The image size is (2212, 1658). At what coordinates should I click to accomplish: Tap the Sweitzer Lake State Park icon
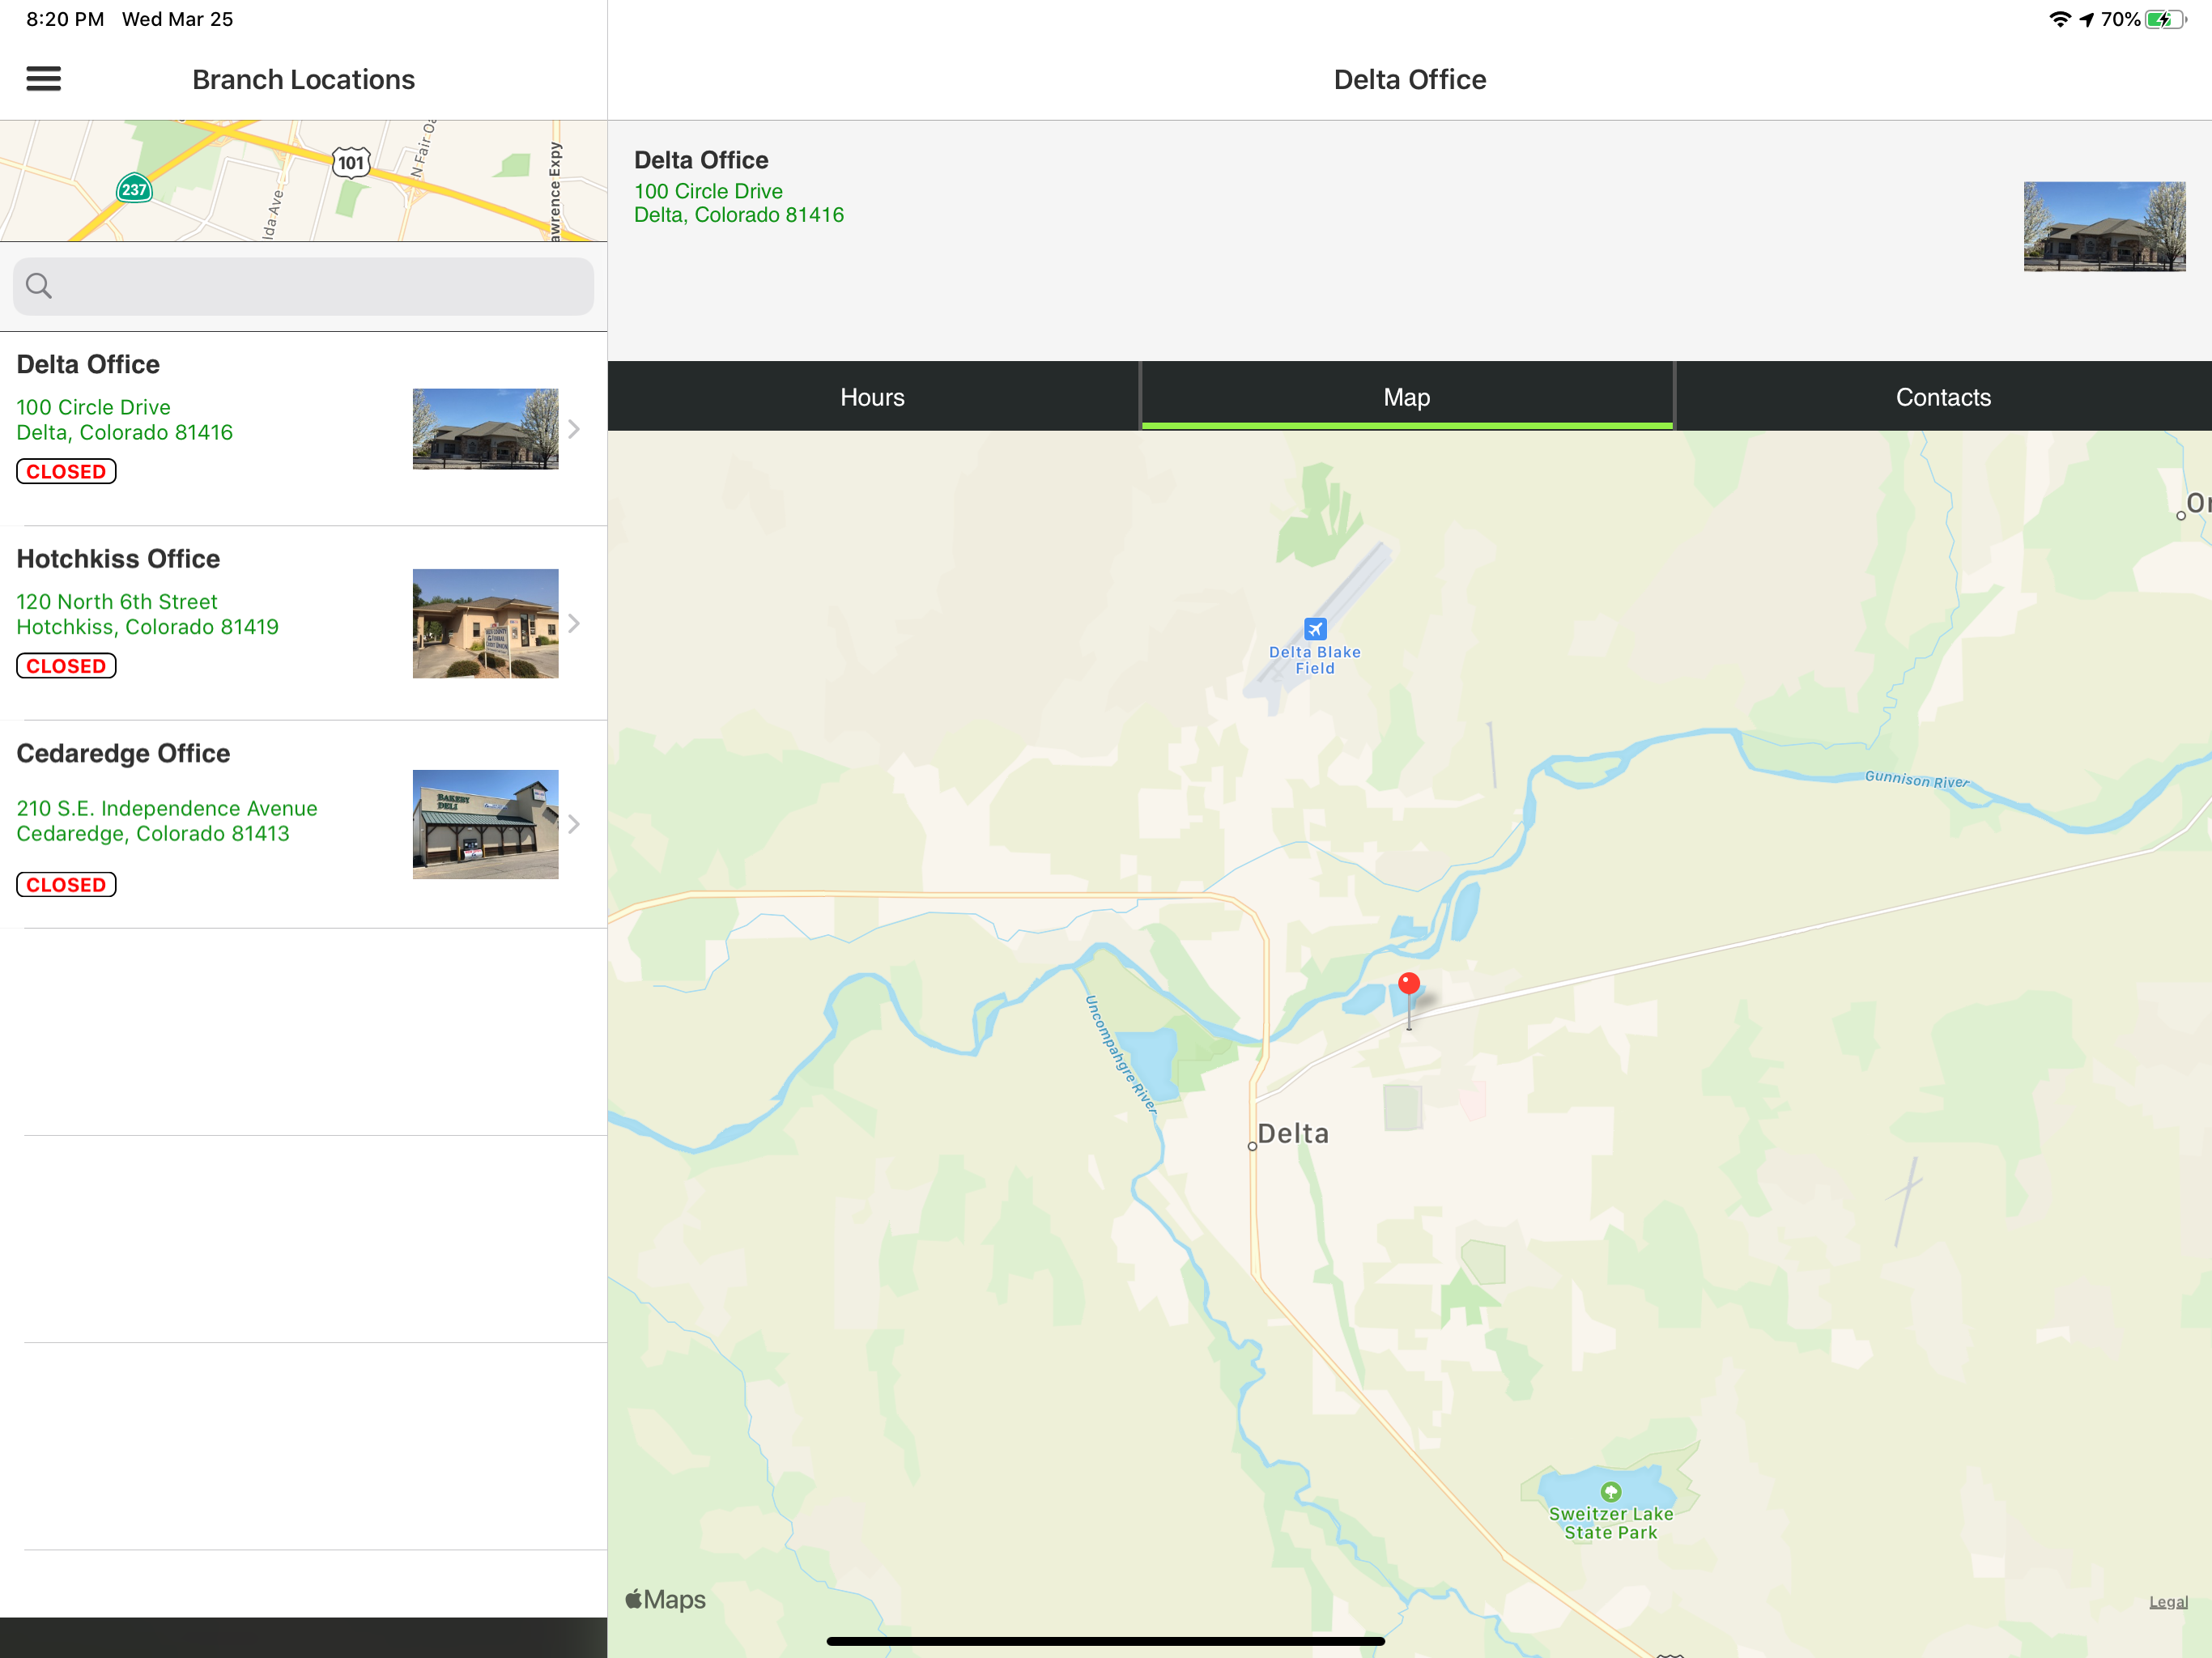point(1610,1492)
